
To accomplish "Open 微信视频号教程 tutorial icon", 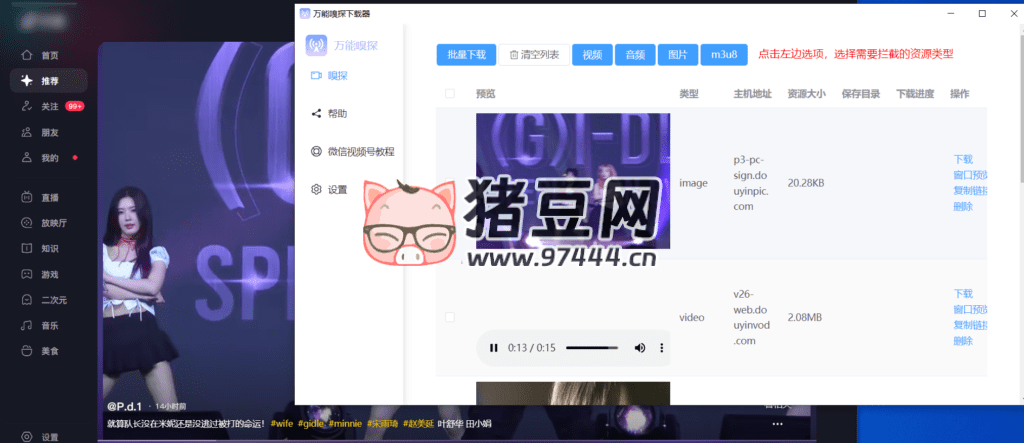I will (317, 152).
